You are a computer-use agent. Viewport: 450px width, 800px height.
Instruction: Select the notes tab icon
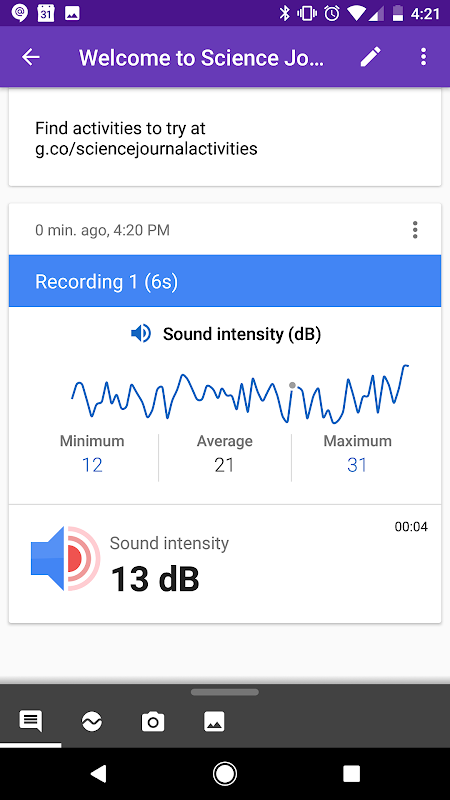[31, 721]
